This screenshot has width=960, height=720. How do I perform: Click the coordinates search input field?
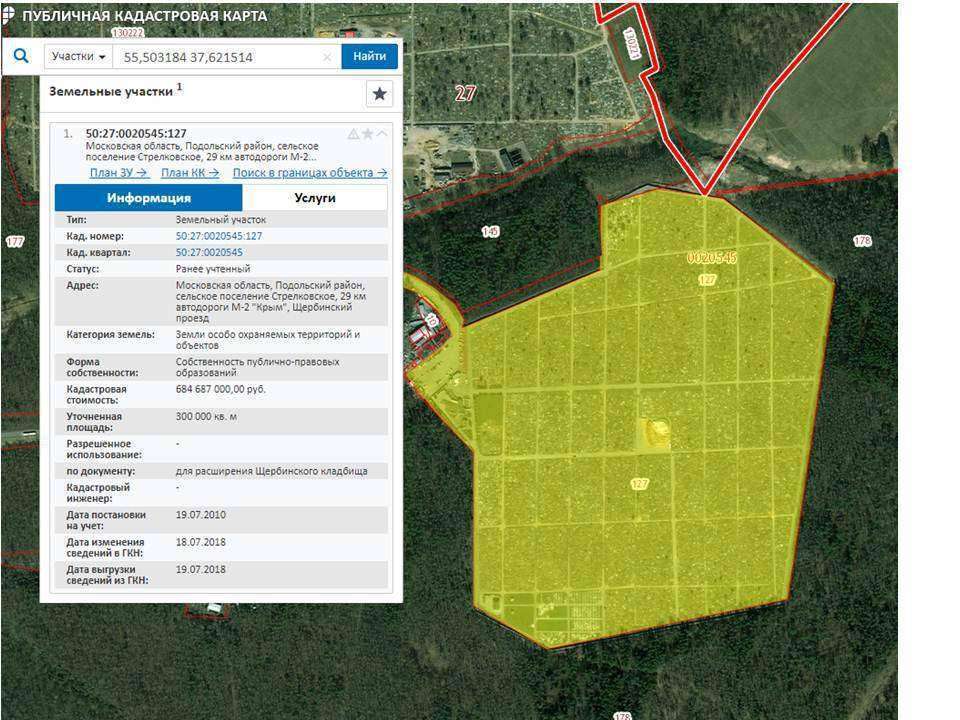click(x=220, y=57)
